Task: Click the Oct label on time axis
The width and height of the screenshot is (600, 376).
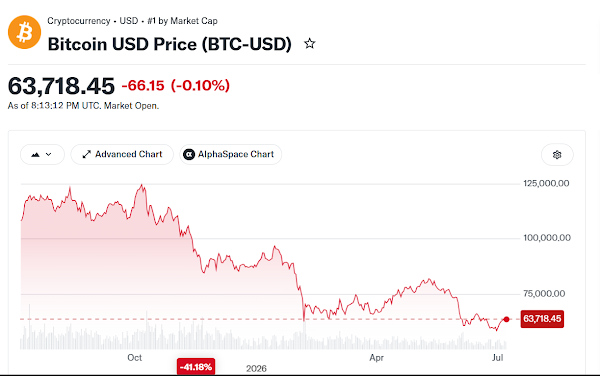Action: coord(135,358)
